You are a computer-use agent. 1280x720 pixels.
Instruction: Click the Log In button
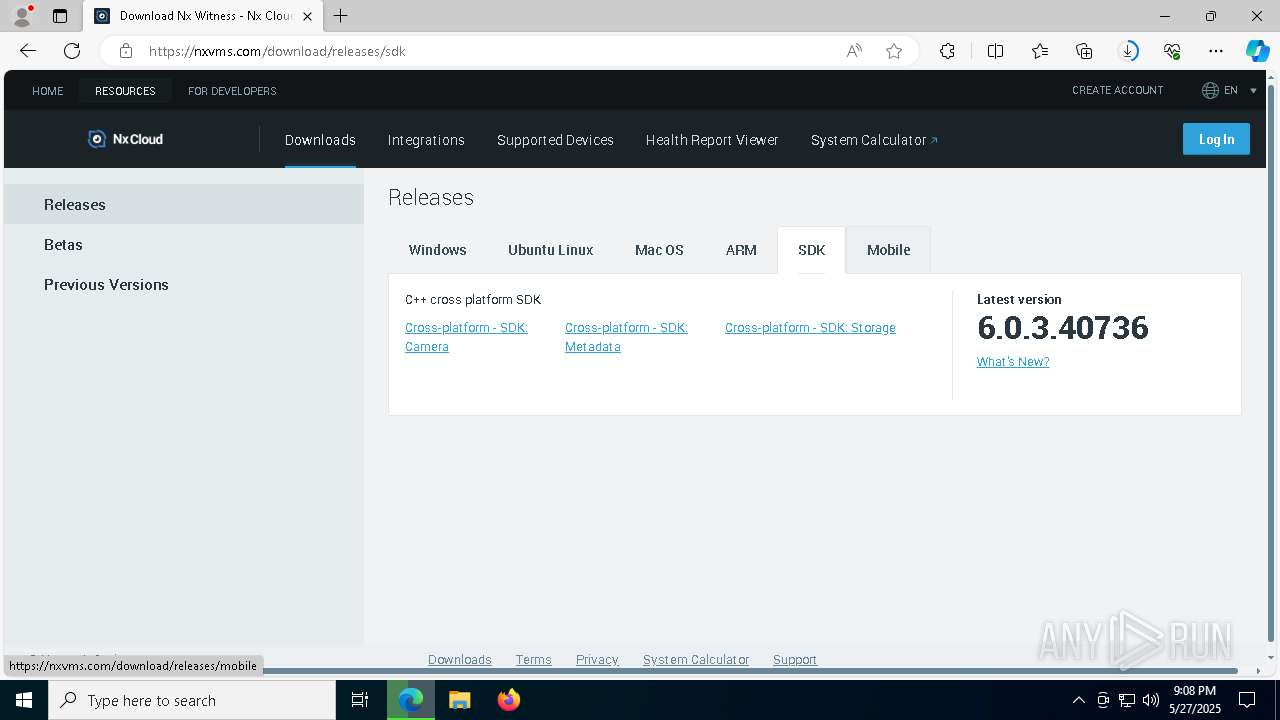tap(1216, 139)
